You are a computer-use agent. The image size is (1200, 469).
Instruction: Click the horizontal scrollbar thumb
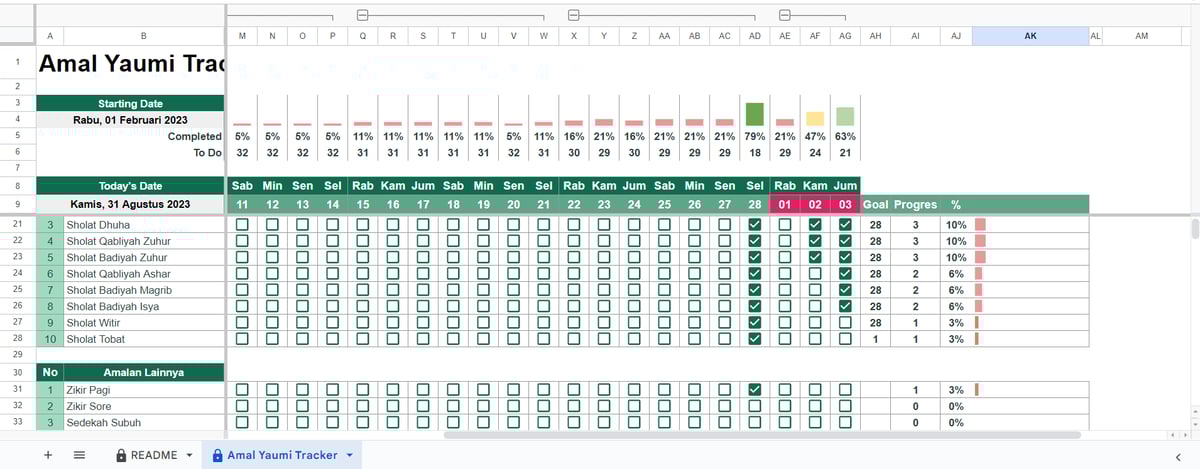click(x=762, y=435)
